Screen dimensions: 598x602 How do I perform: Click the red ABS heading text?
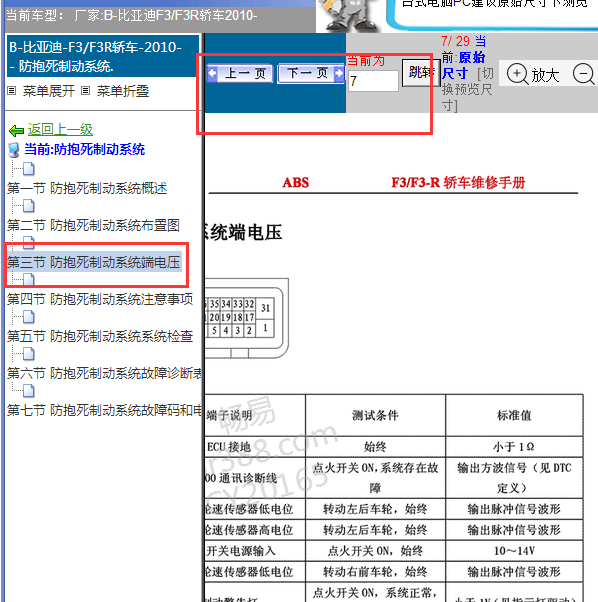pos(296,182)
